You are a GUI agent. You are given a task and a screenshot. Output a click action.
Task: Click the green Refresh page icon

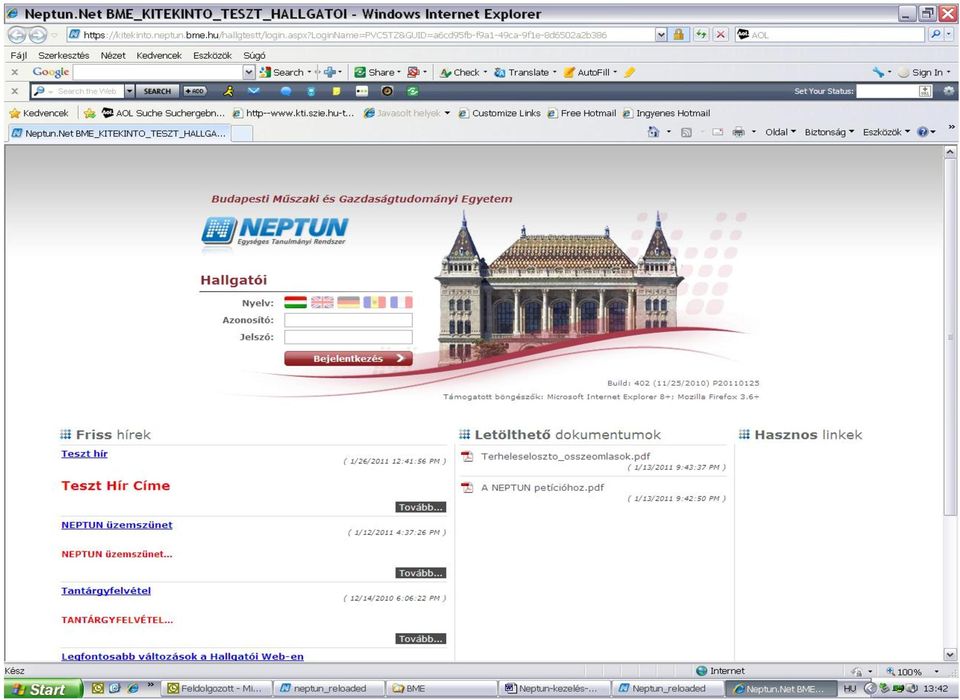[700, 35]
